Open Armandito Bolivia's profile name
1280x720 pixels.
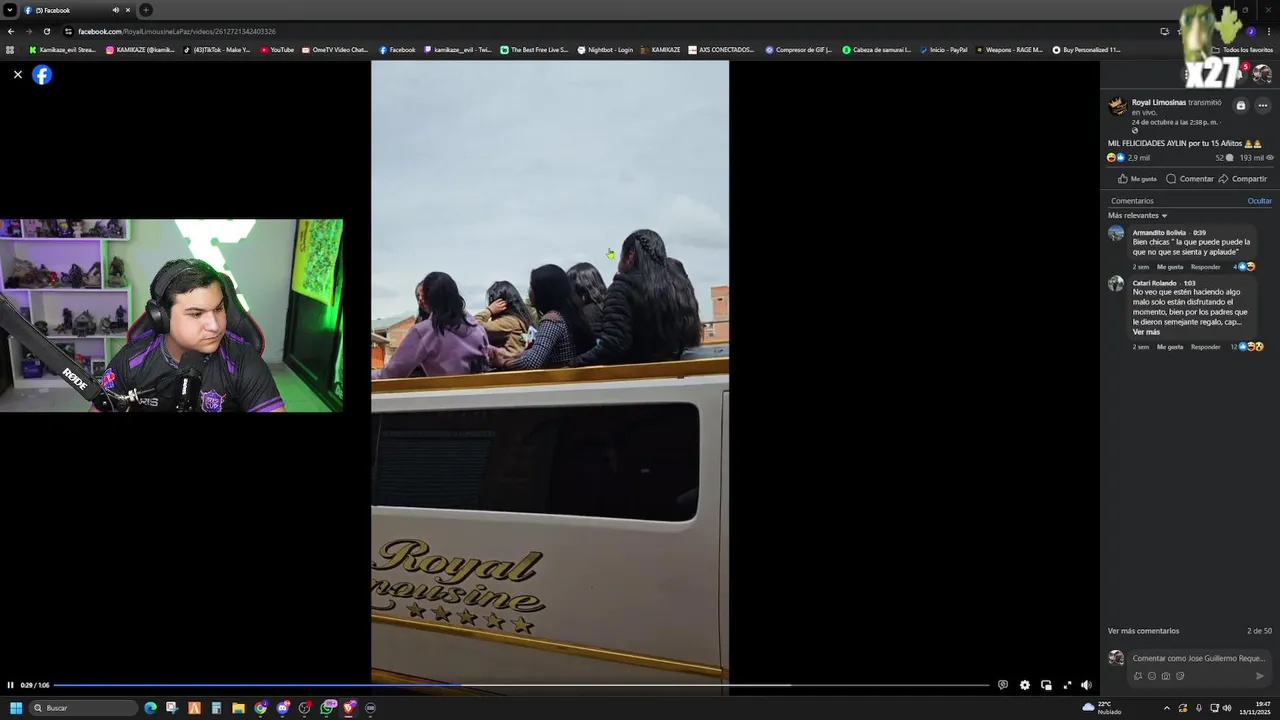click(x=1159, y=232)
